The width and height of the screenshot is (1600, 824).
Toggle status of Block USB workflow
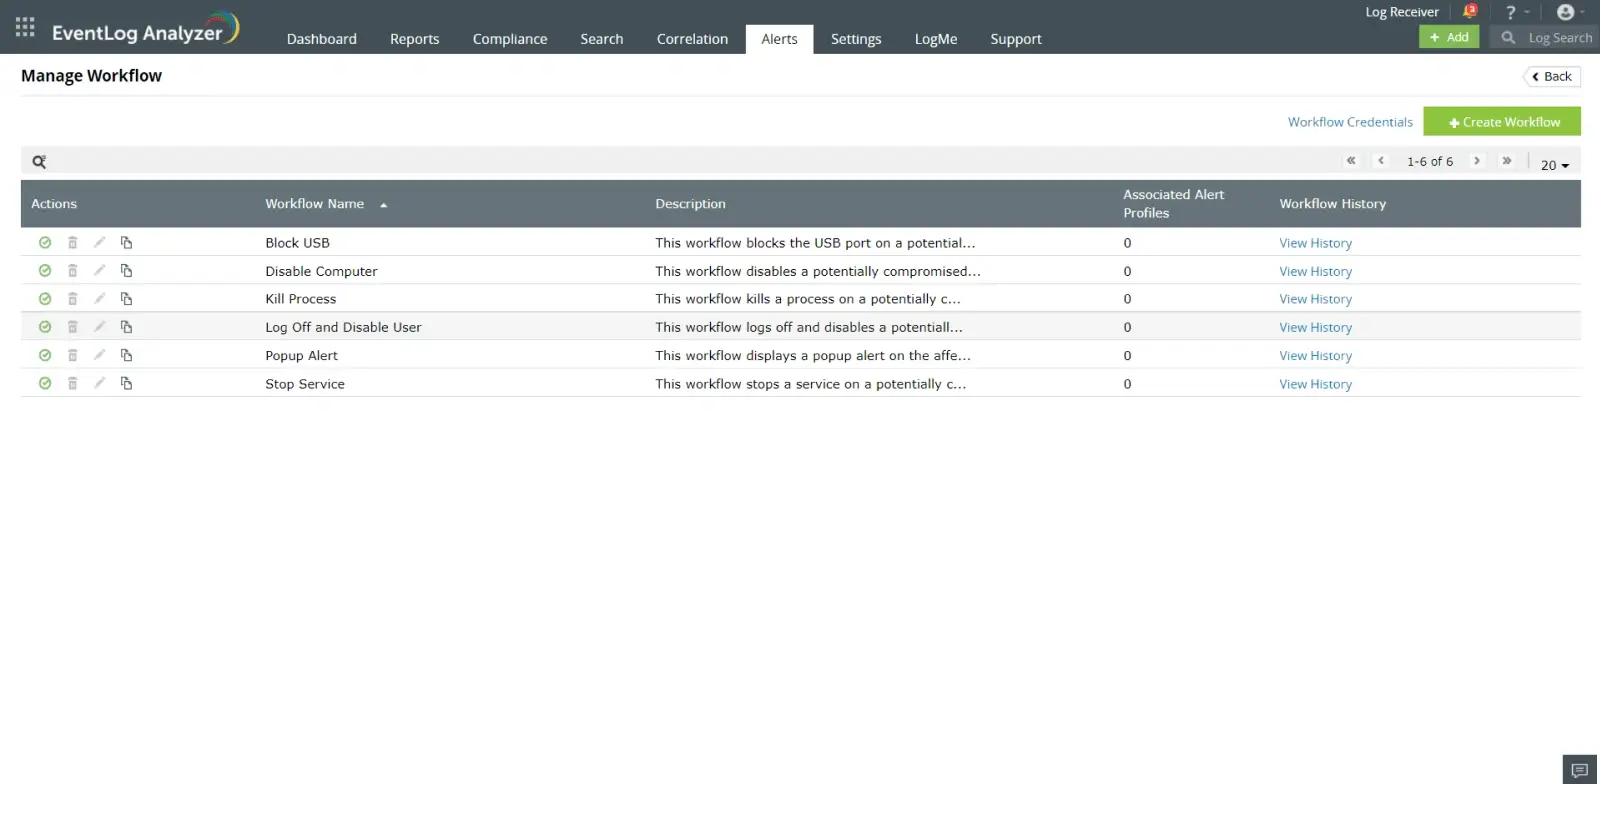[45, 243]
